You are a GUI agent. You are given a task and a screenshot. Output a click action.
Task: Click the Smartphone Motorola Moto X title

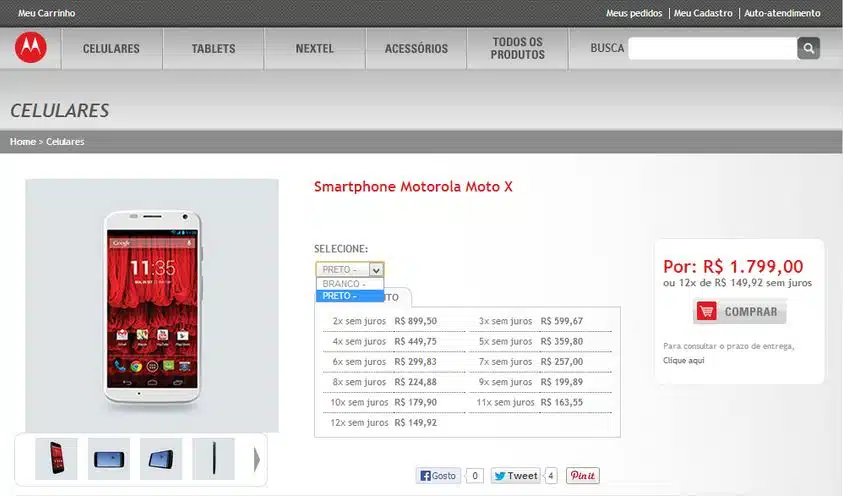[x=413, y=186]
